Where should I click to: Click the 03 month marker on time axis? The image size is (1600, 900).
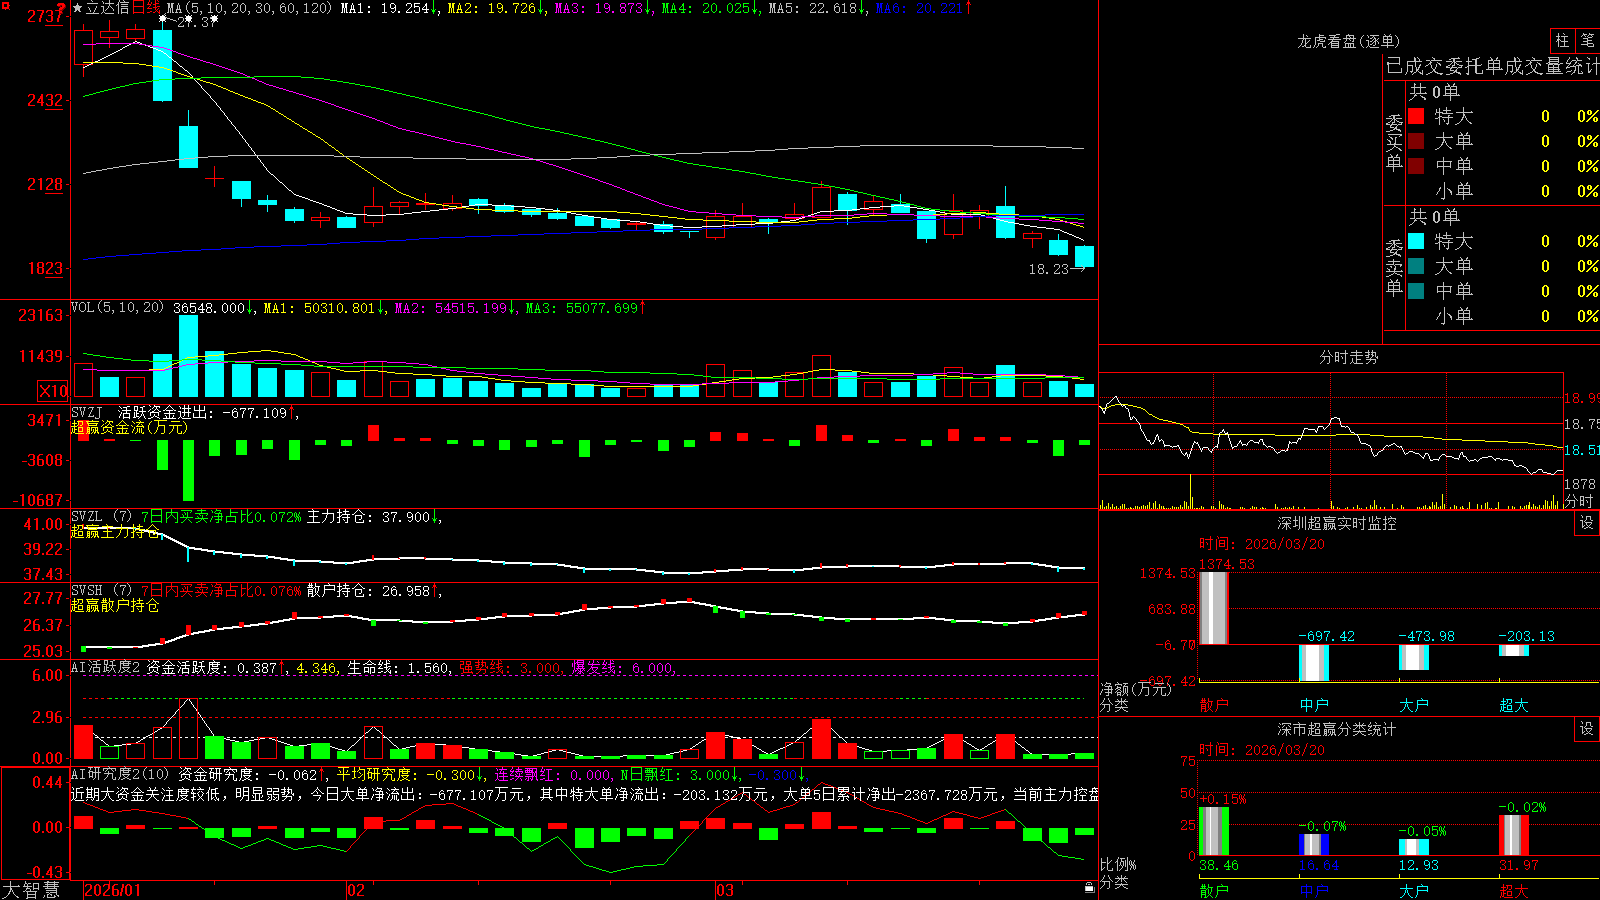pos(725,890)
